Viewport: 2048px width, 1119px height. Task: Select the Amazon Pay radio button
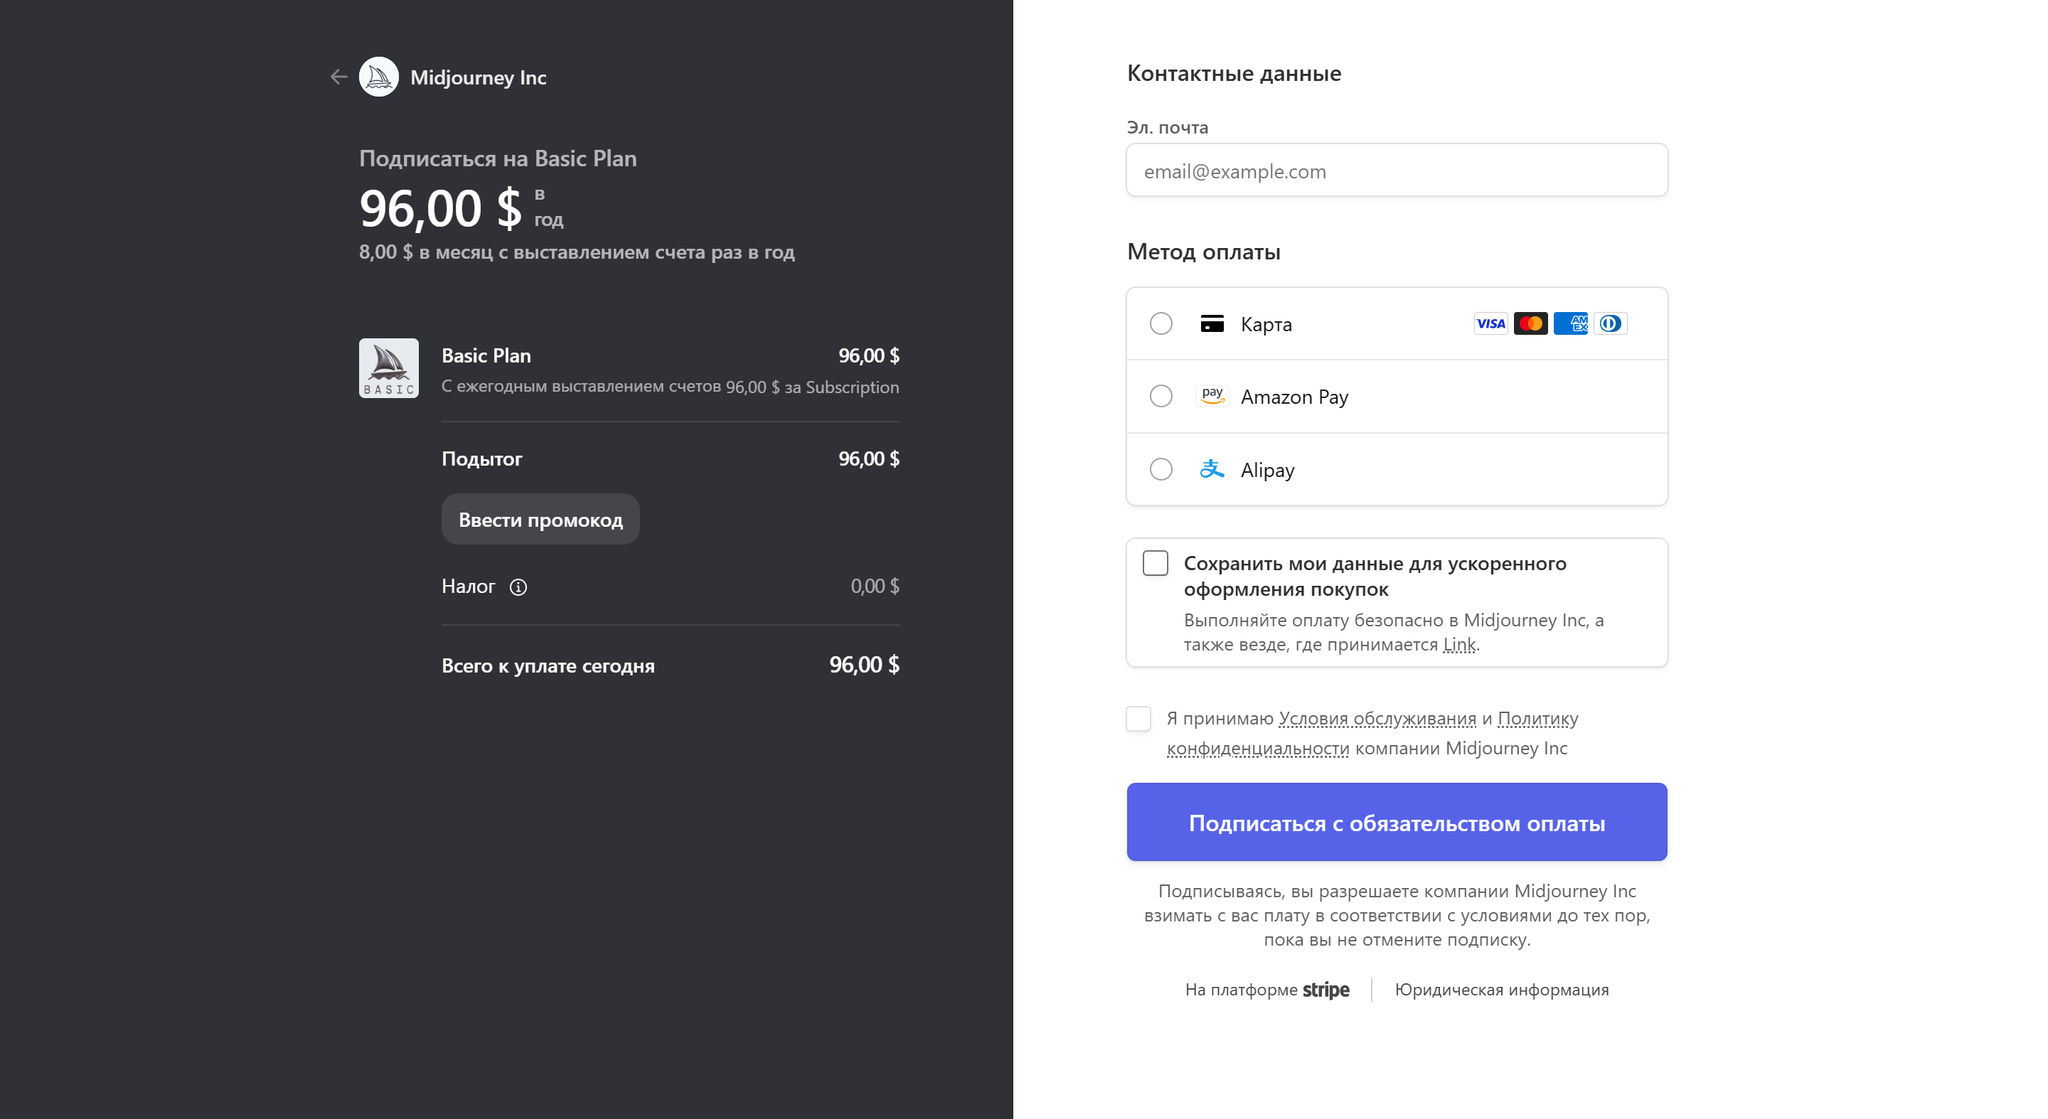(x=1161, y=396)
